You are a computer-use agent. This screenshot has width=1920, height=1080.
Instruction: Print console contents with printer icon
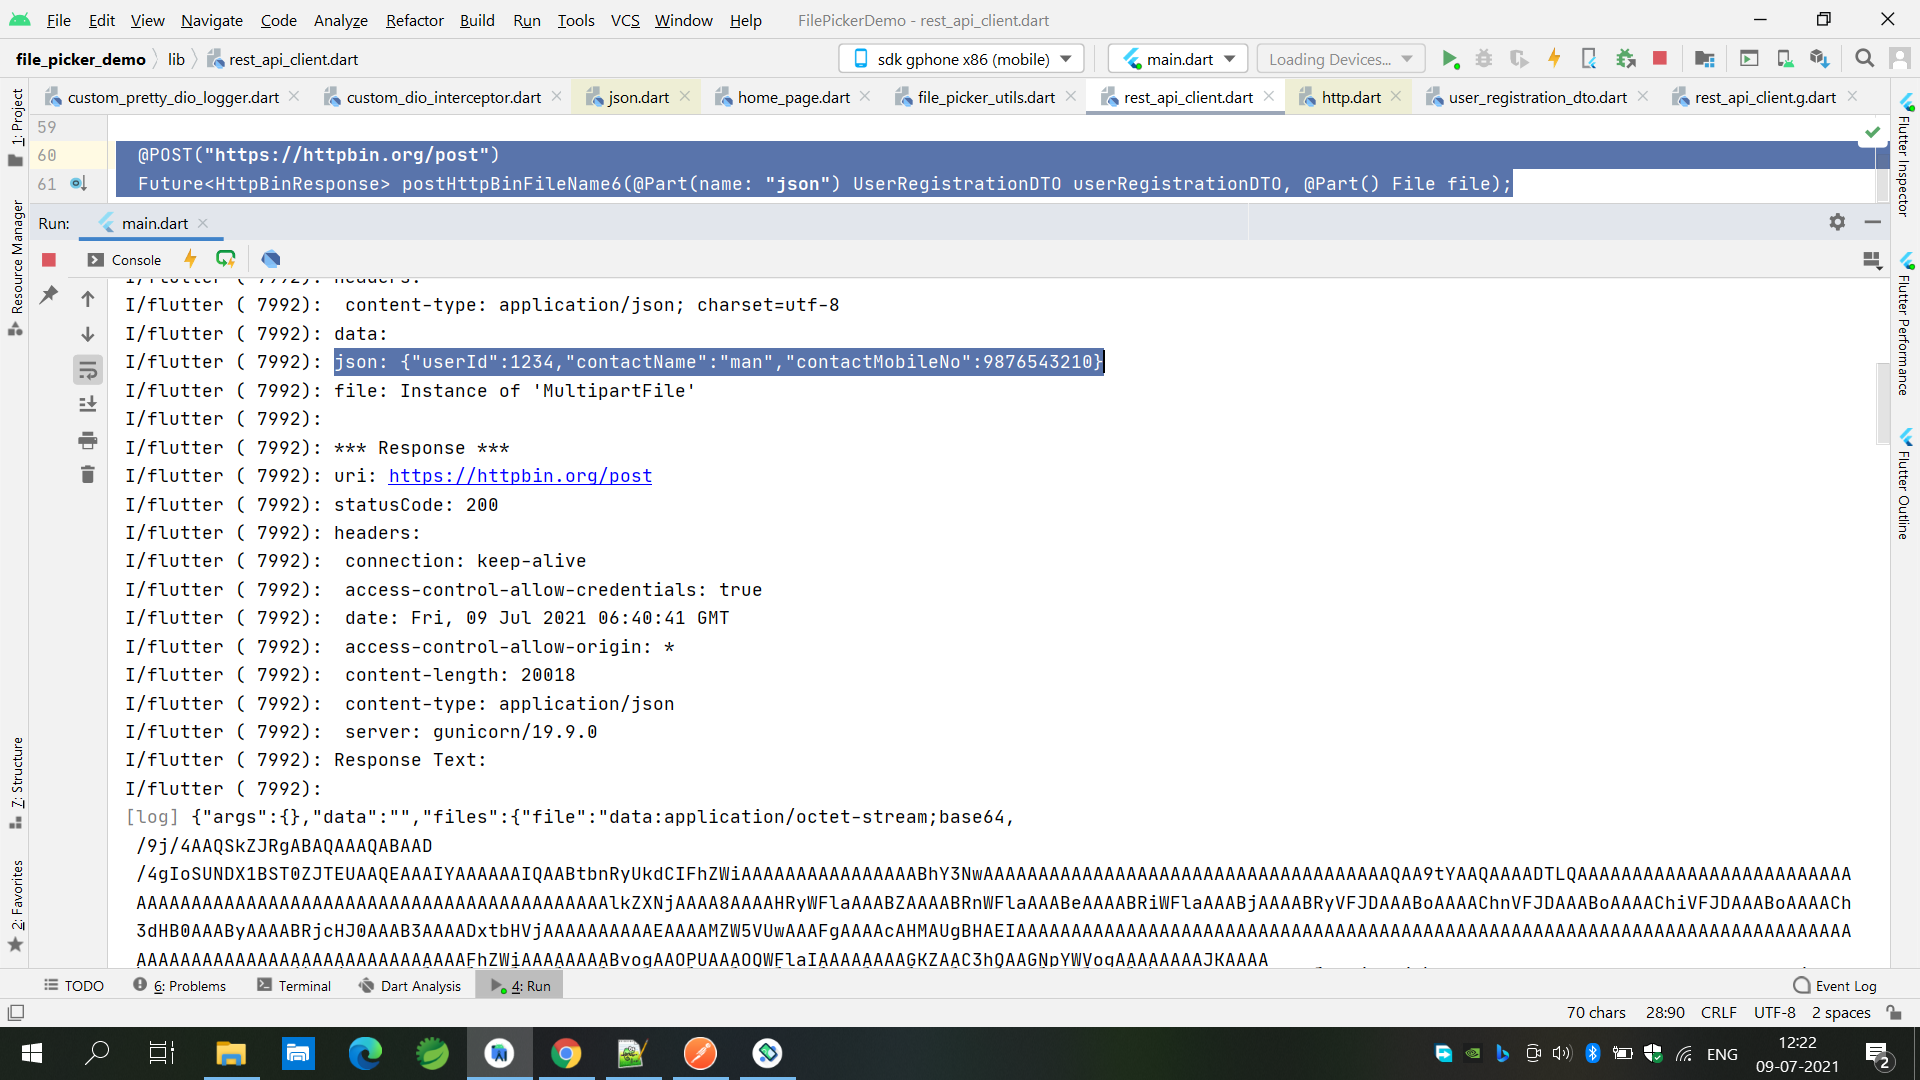(88, 440)
